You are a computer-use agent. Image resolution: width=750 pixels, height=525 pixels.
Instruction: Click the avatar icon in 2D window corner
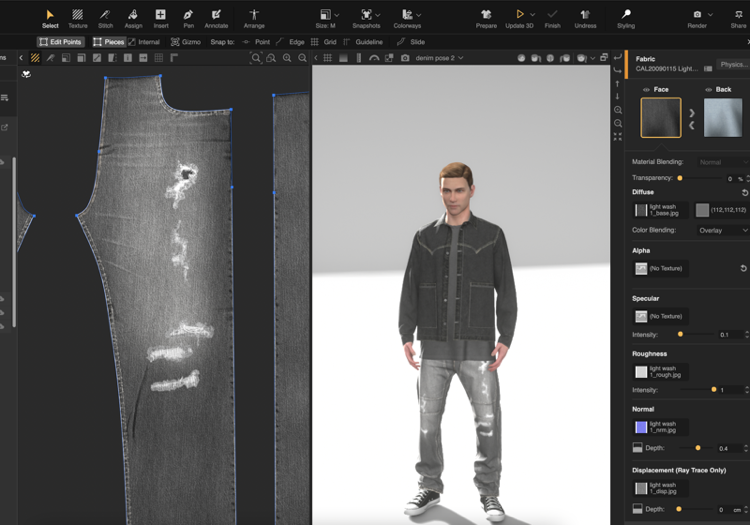pos(26,74)
